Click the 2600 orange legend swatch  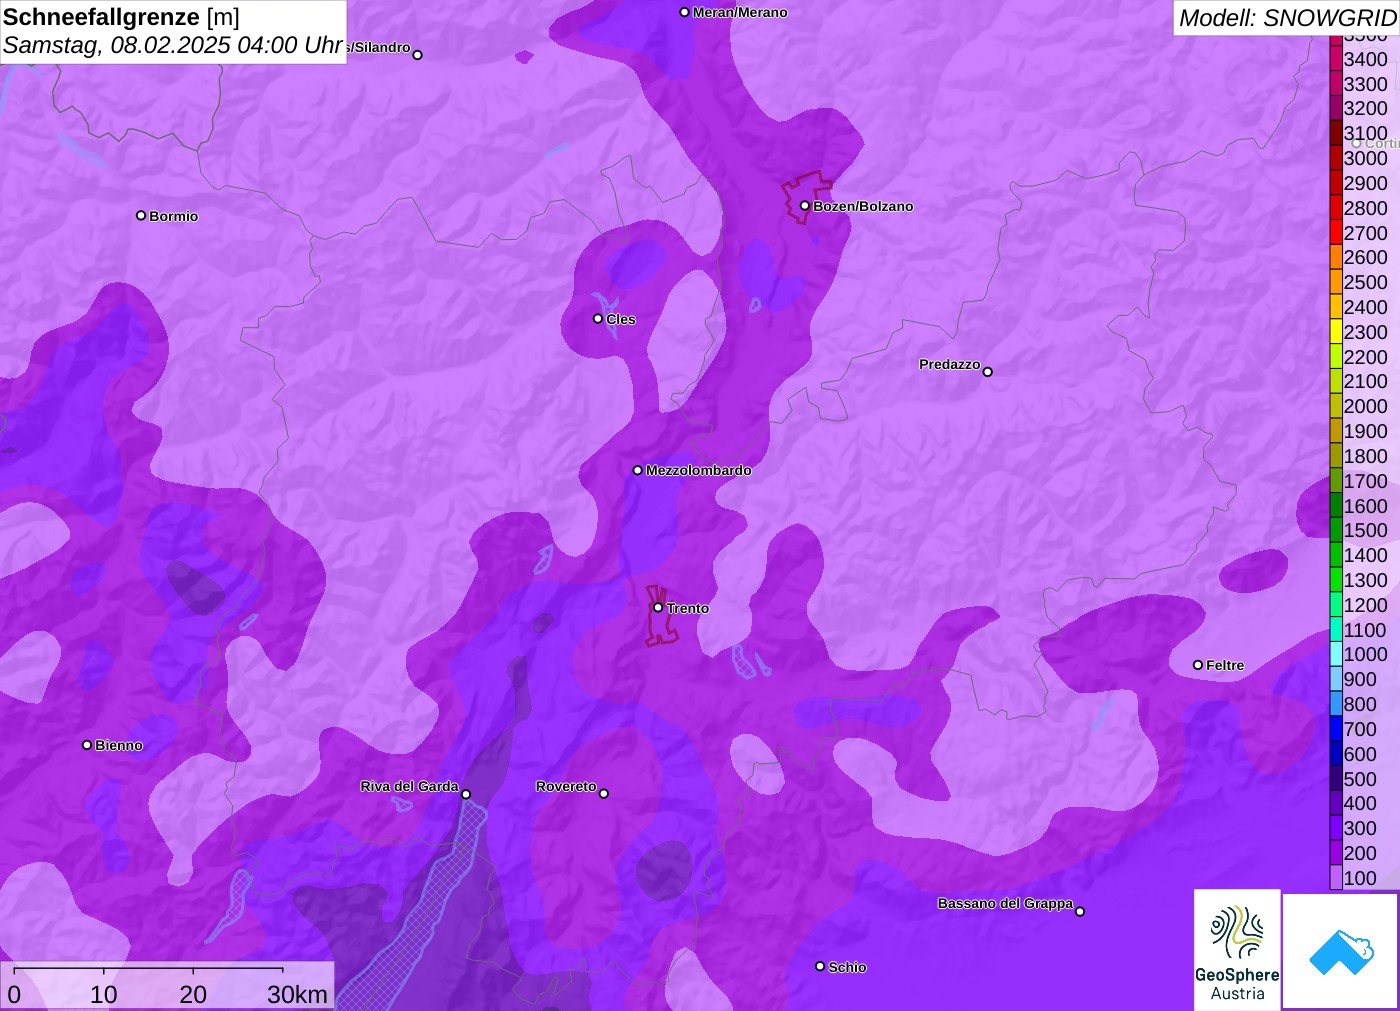click(1336, 257)
